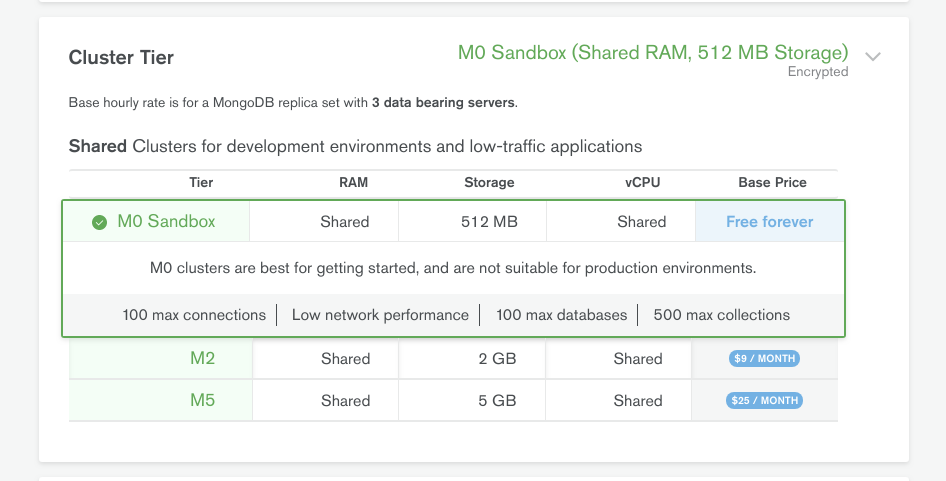Click the $25 / MONTH price badge
Screen dimensions: 946x481
pos(765,401)
